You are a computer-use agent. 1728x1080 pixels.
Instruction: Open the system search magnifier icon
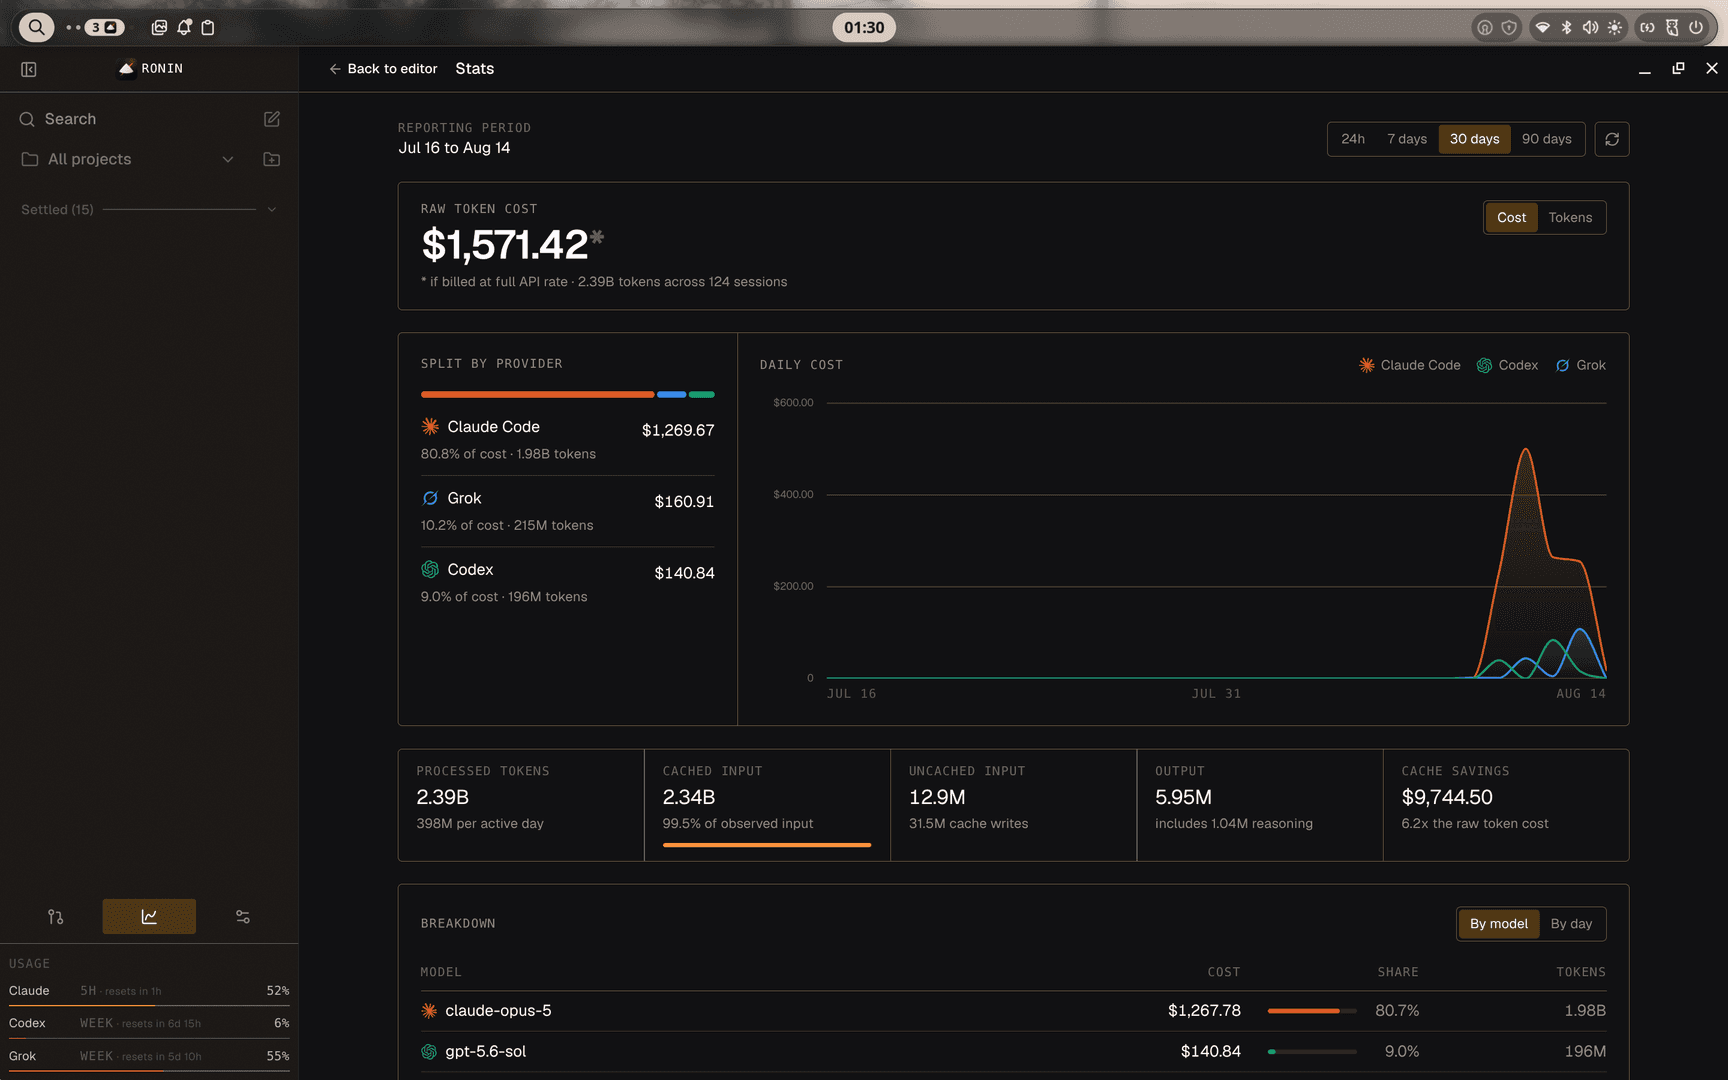[x=36, y=27]
